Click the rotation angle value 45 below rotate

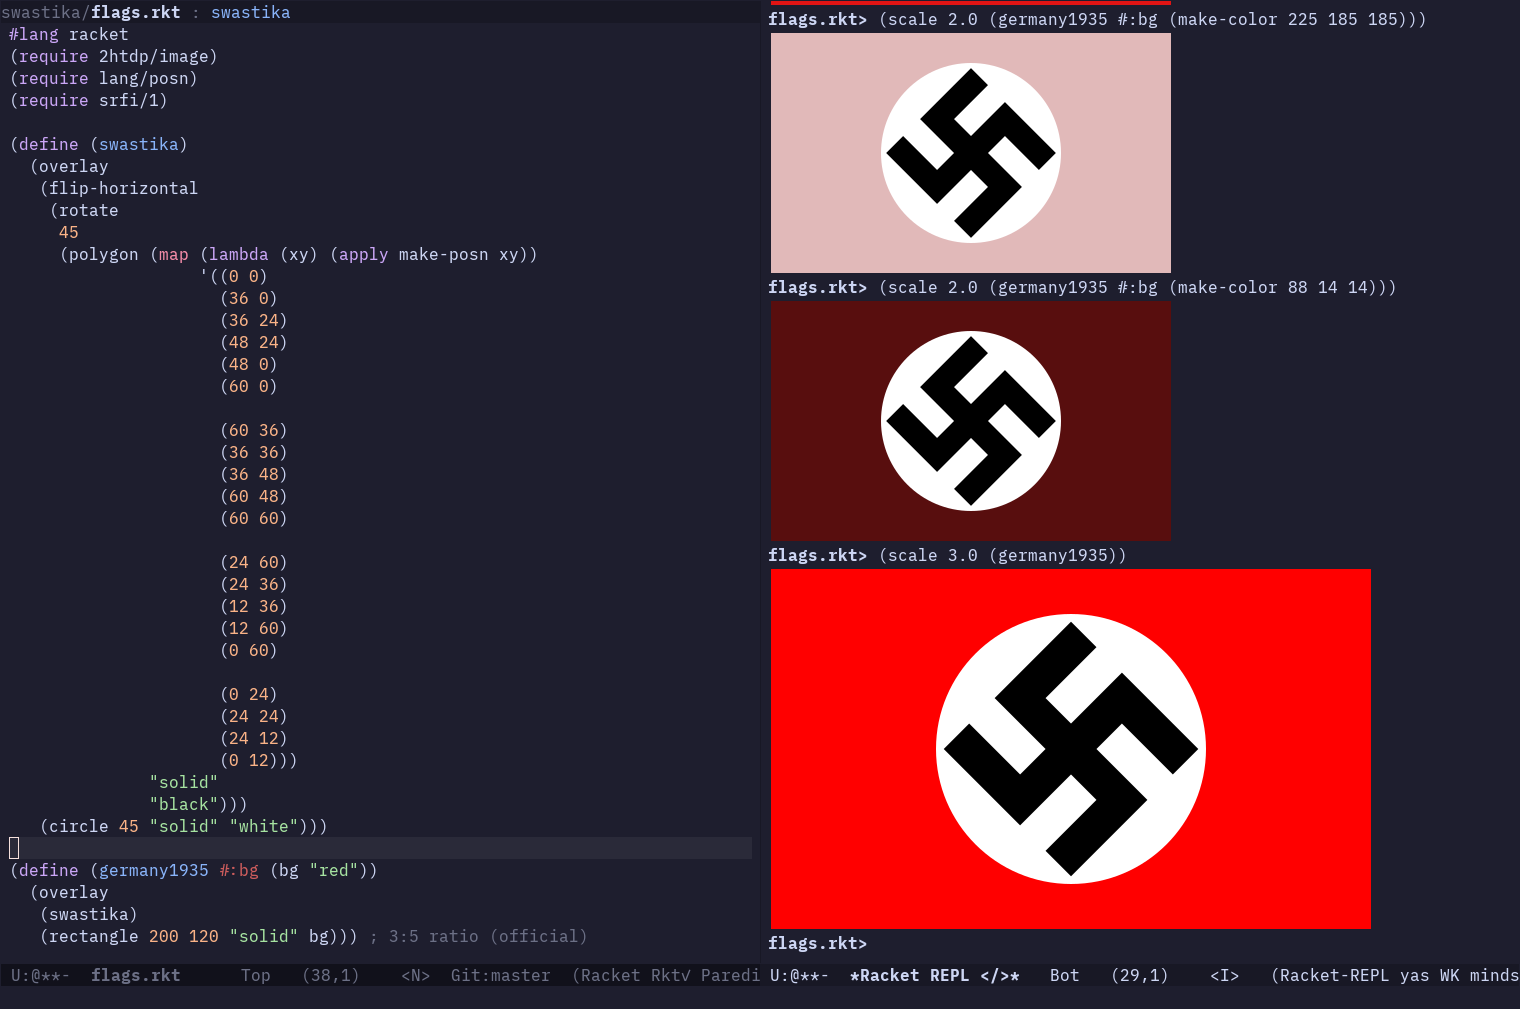tap(69, 232)
